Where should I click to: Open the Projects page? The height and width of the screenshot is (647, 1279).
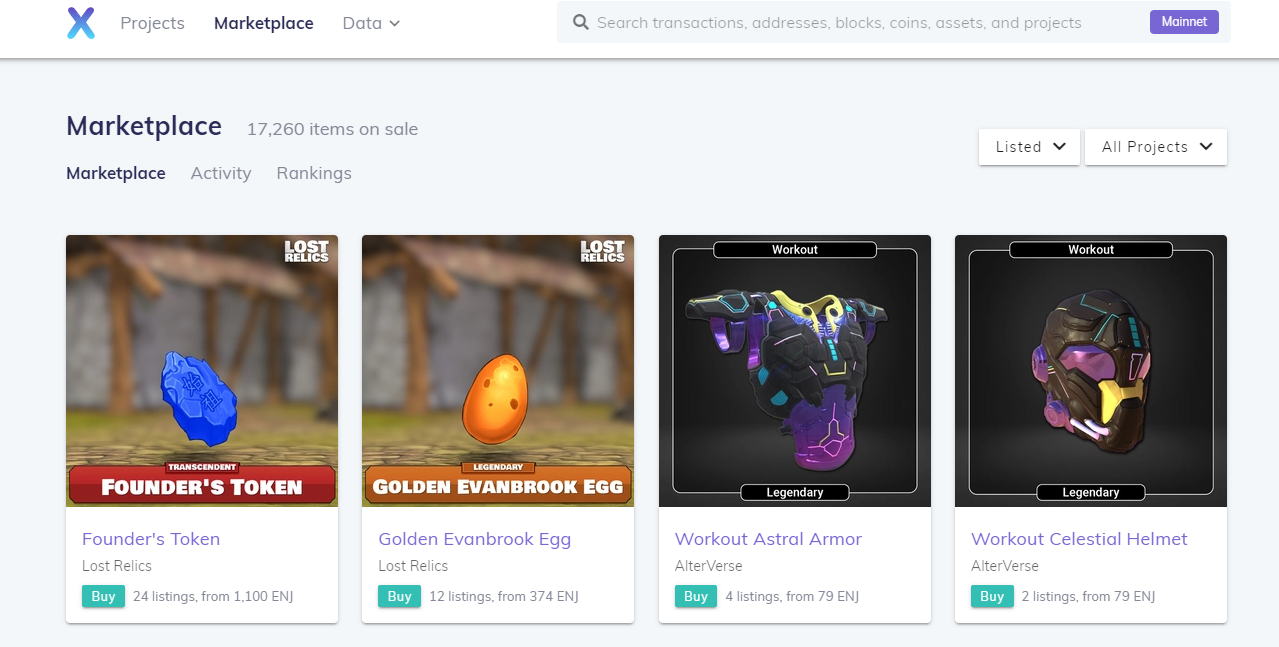152,23
